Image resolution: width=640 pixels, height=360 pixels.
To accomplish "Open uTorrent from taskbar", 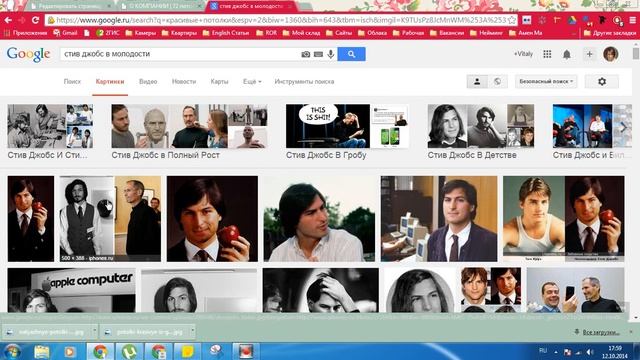I will 129,351.
